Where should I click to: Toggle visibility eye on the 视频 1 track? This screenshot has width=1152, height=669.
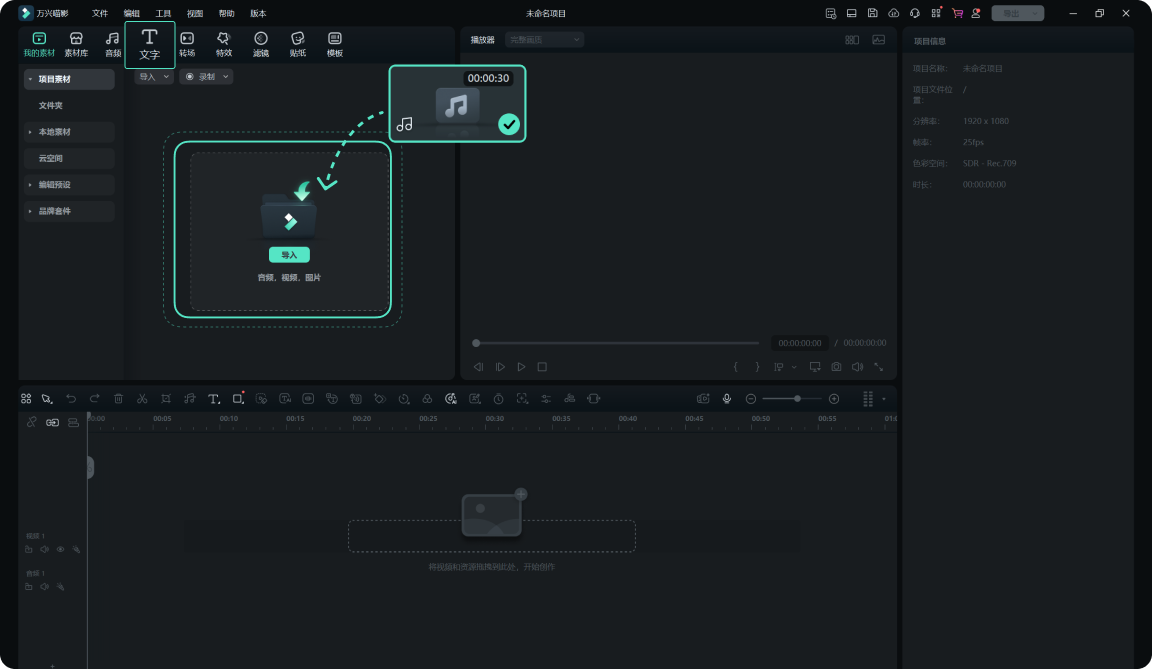click(x=60, y=549)
